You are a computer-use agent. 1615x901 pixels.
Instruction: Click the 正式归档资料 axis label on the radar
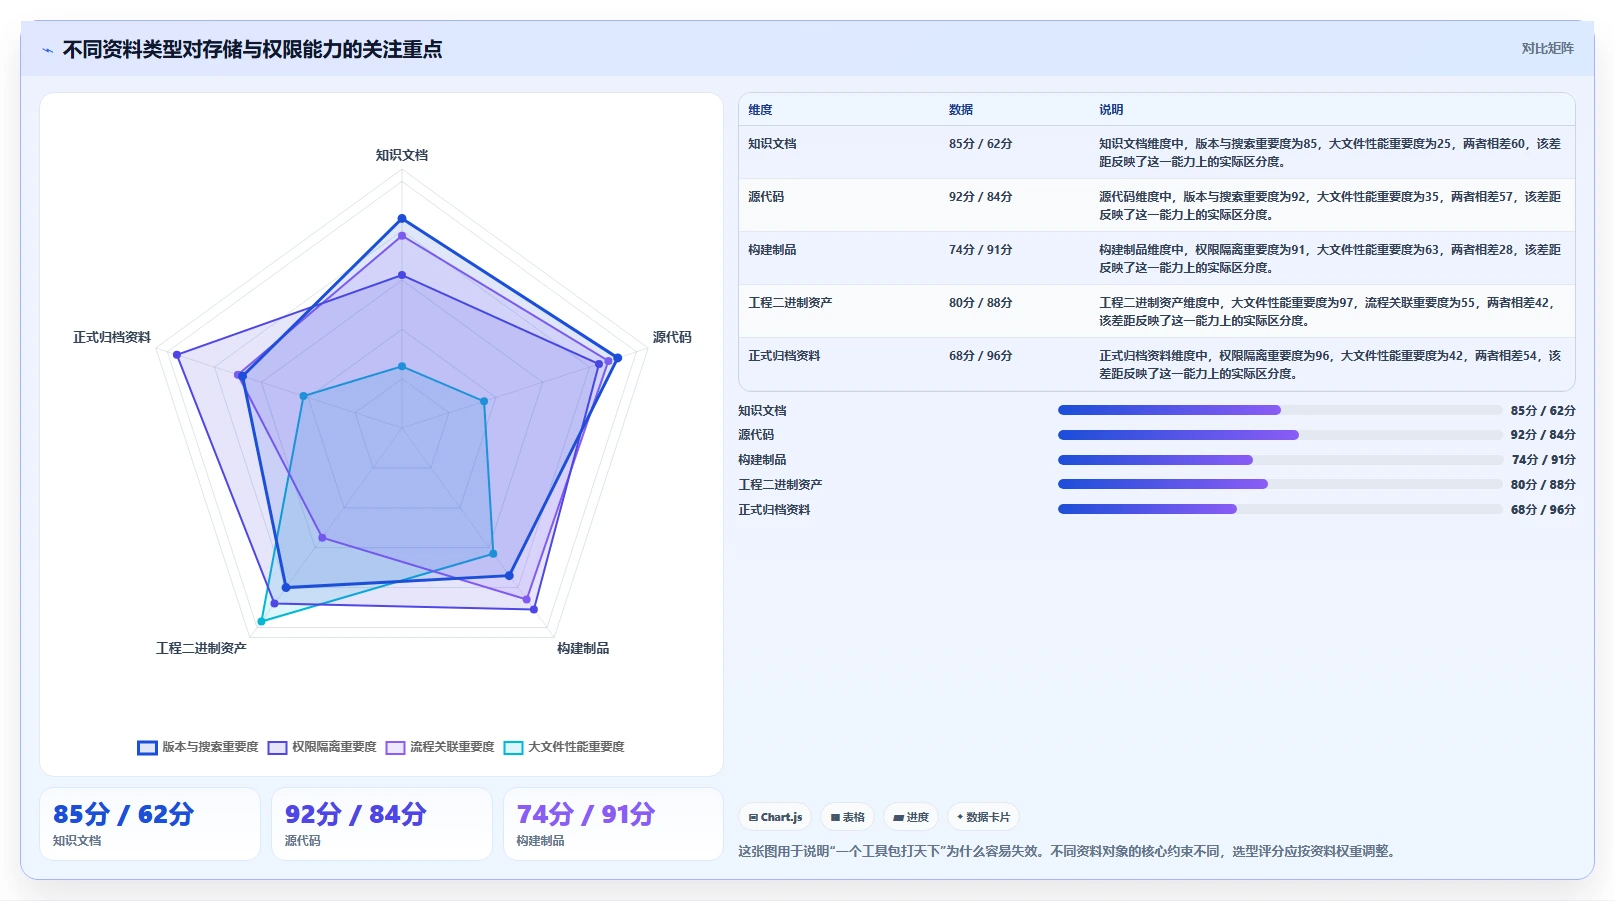112,337
